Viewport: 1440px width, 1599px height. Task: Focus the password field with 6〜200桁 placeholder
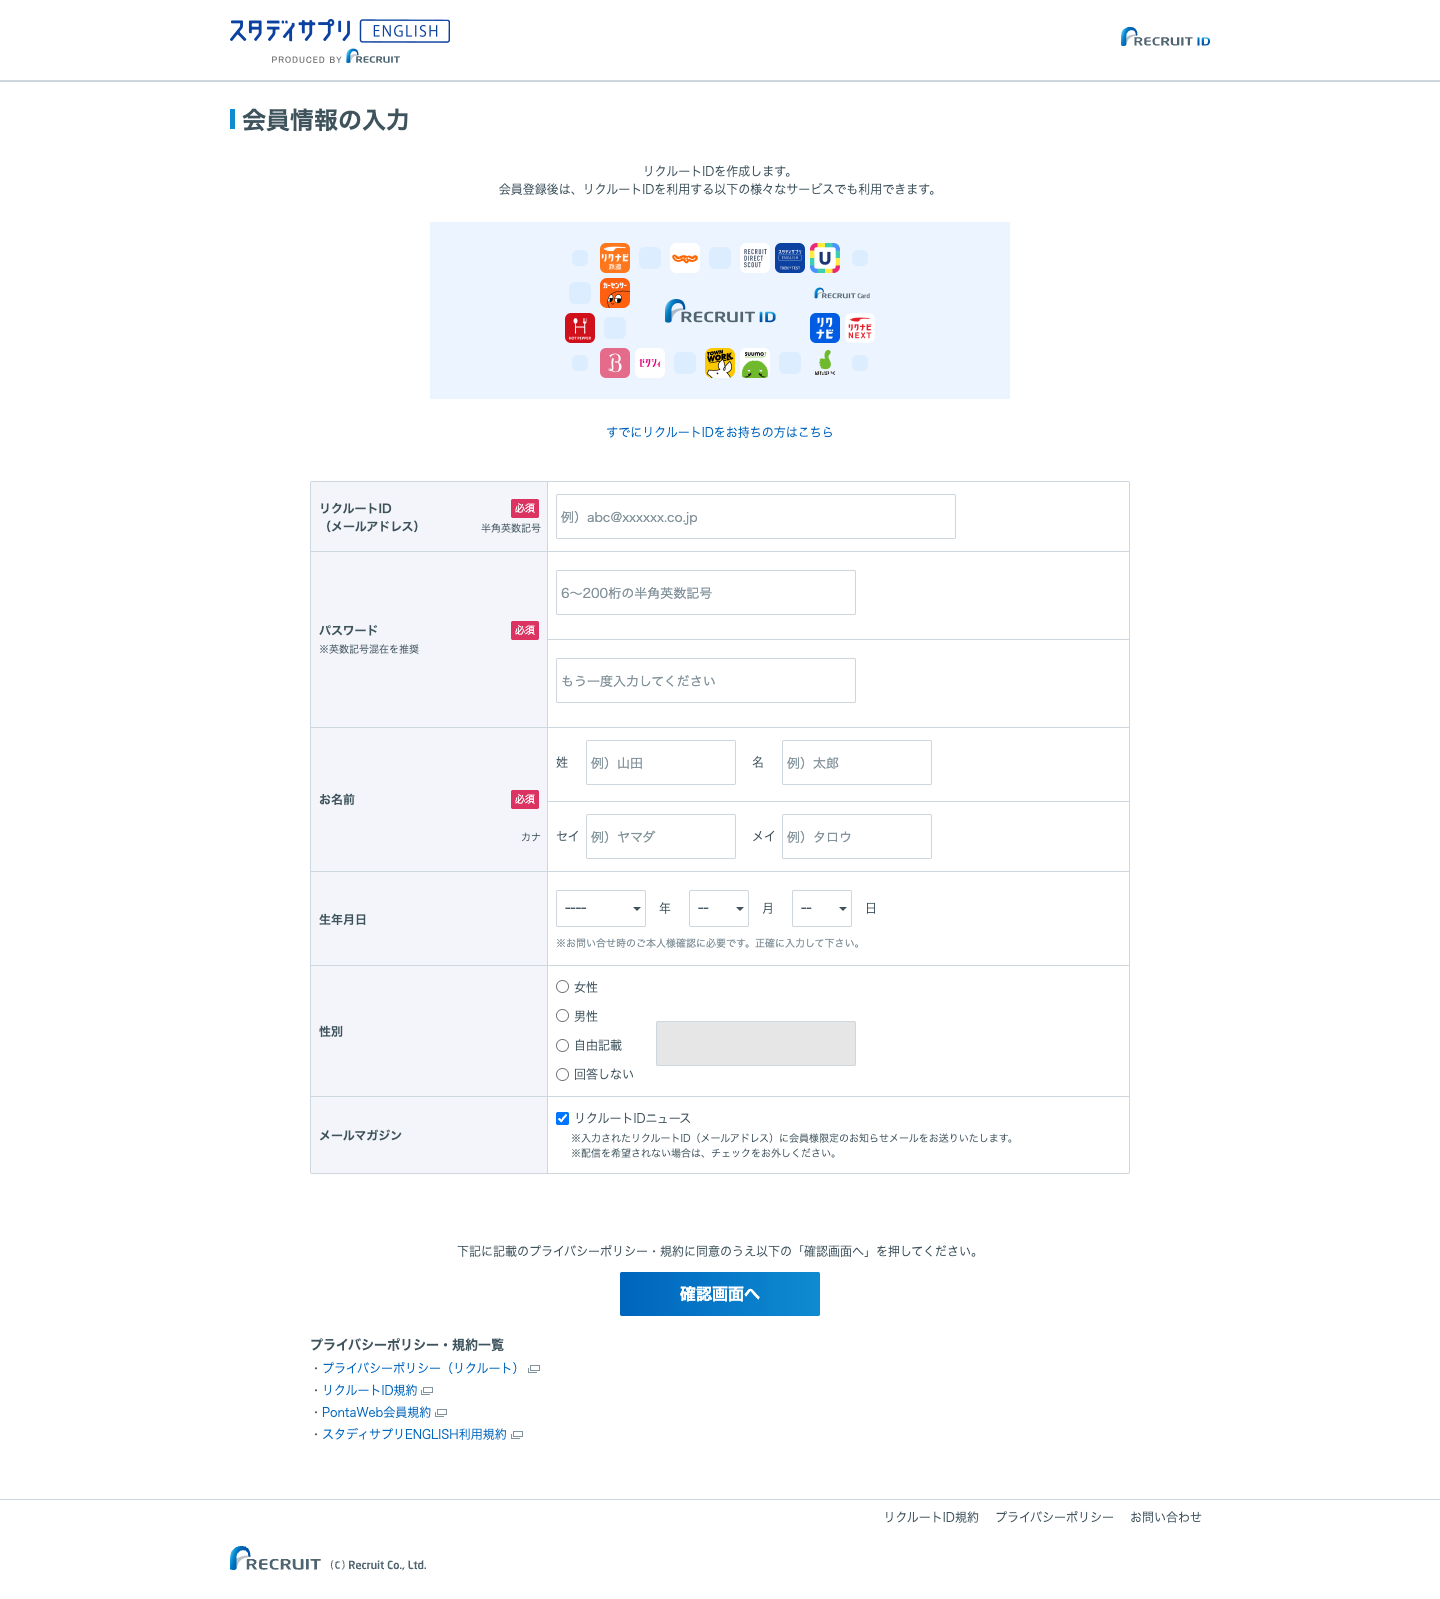pyautogui.click(x=706, y=592)
